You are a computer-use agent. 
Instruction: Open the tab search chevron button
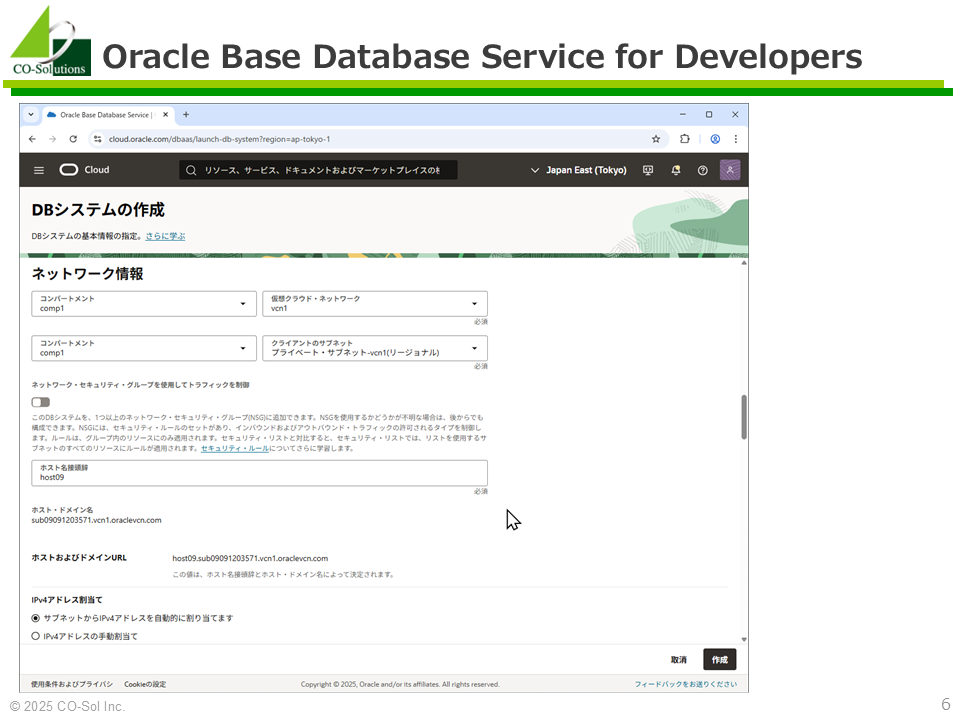coord(31,114)
